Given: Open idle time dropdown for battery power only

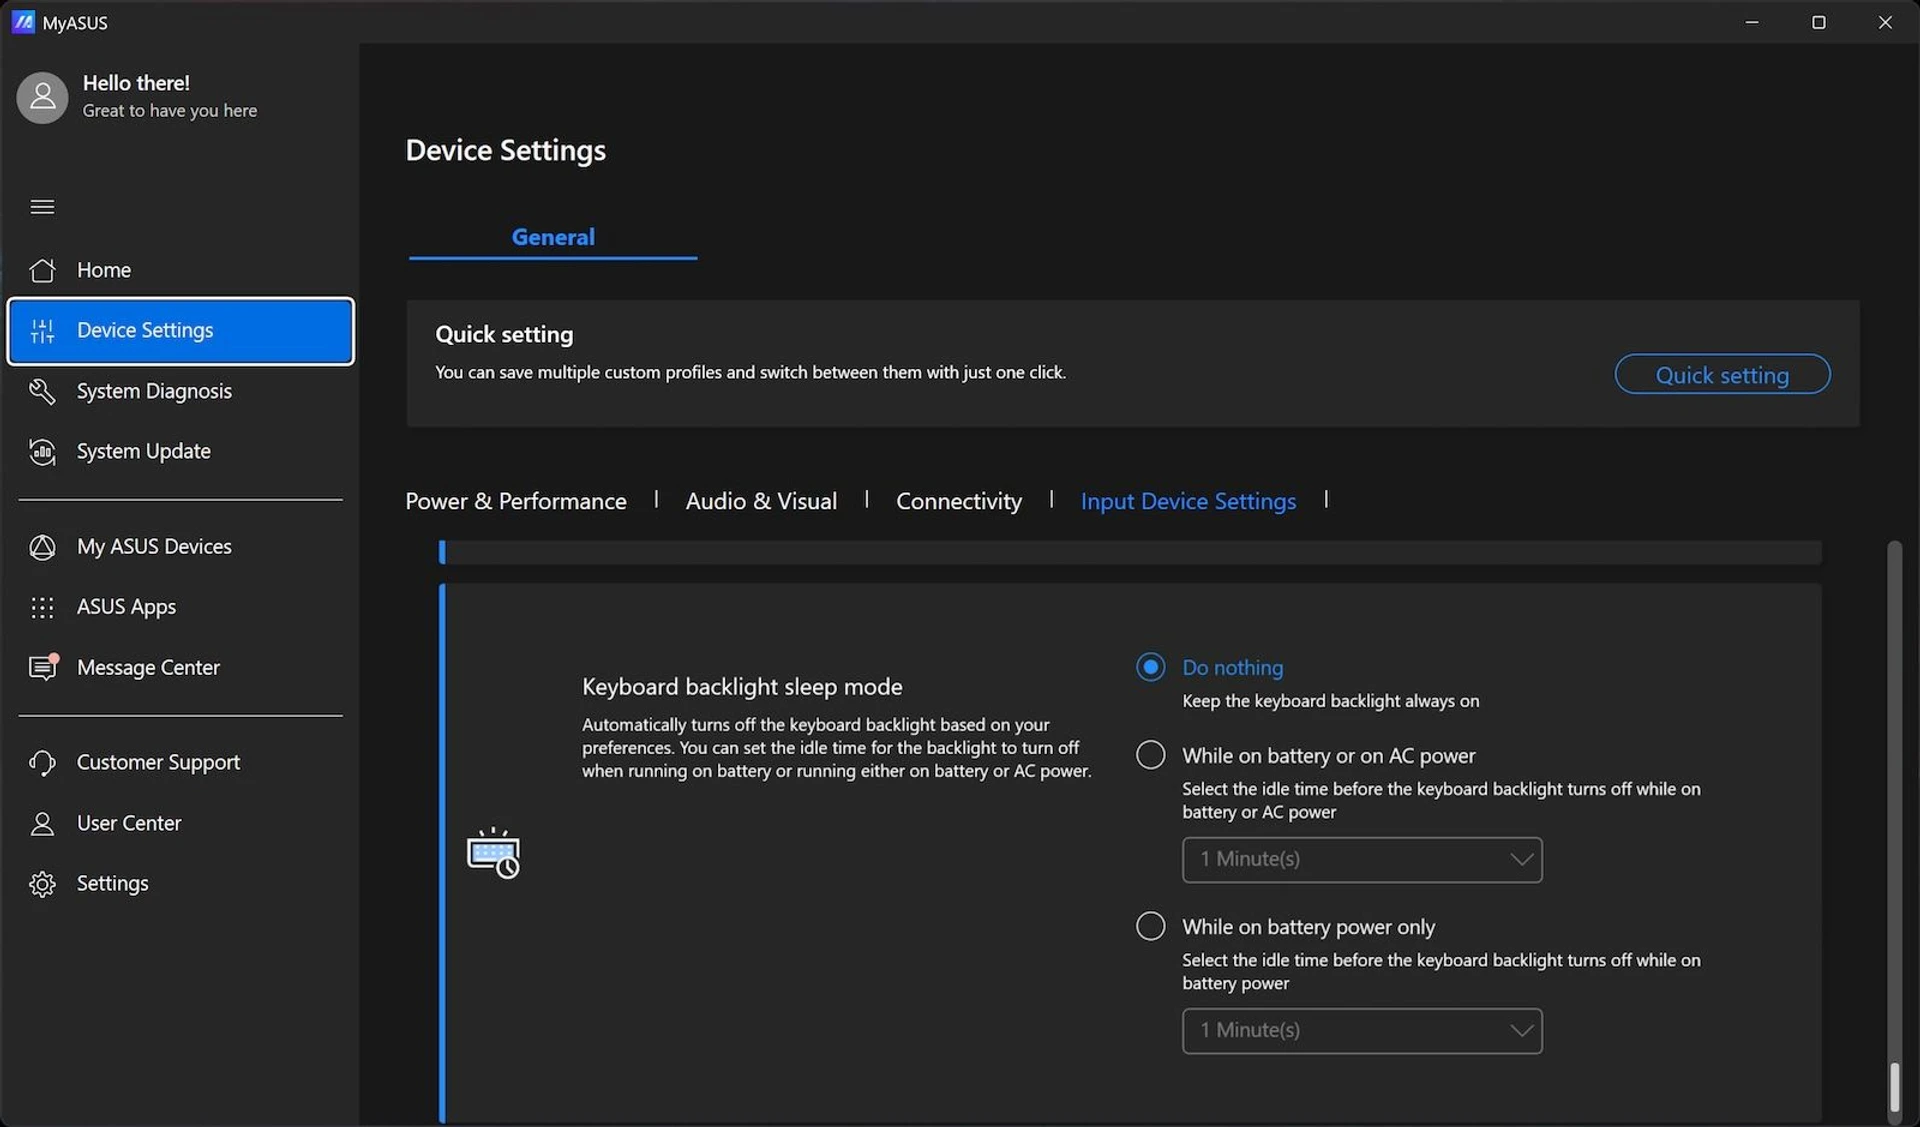Looking at the screenshot, I should tap(1362, 1031).
